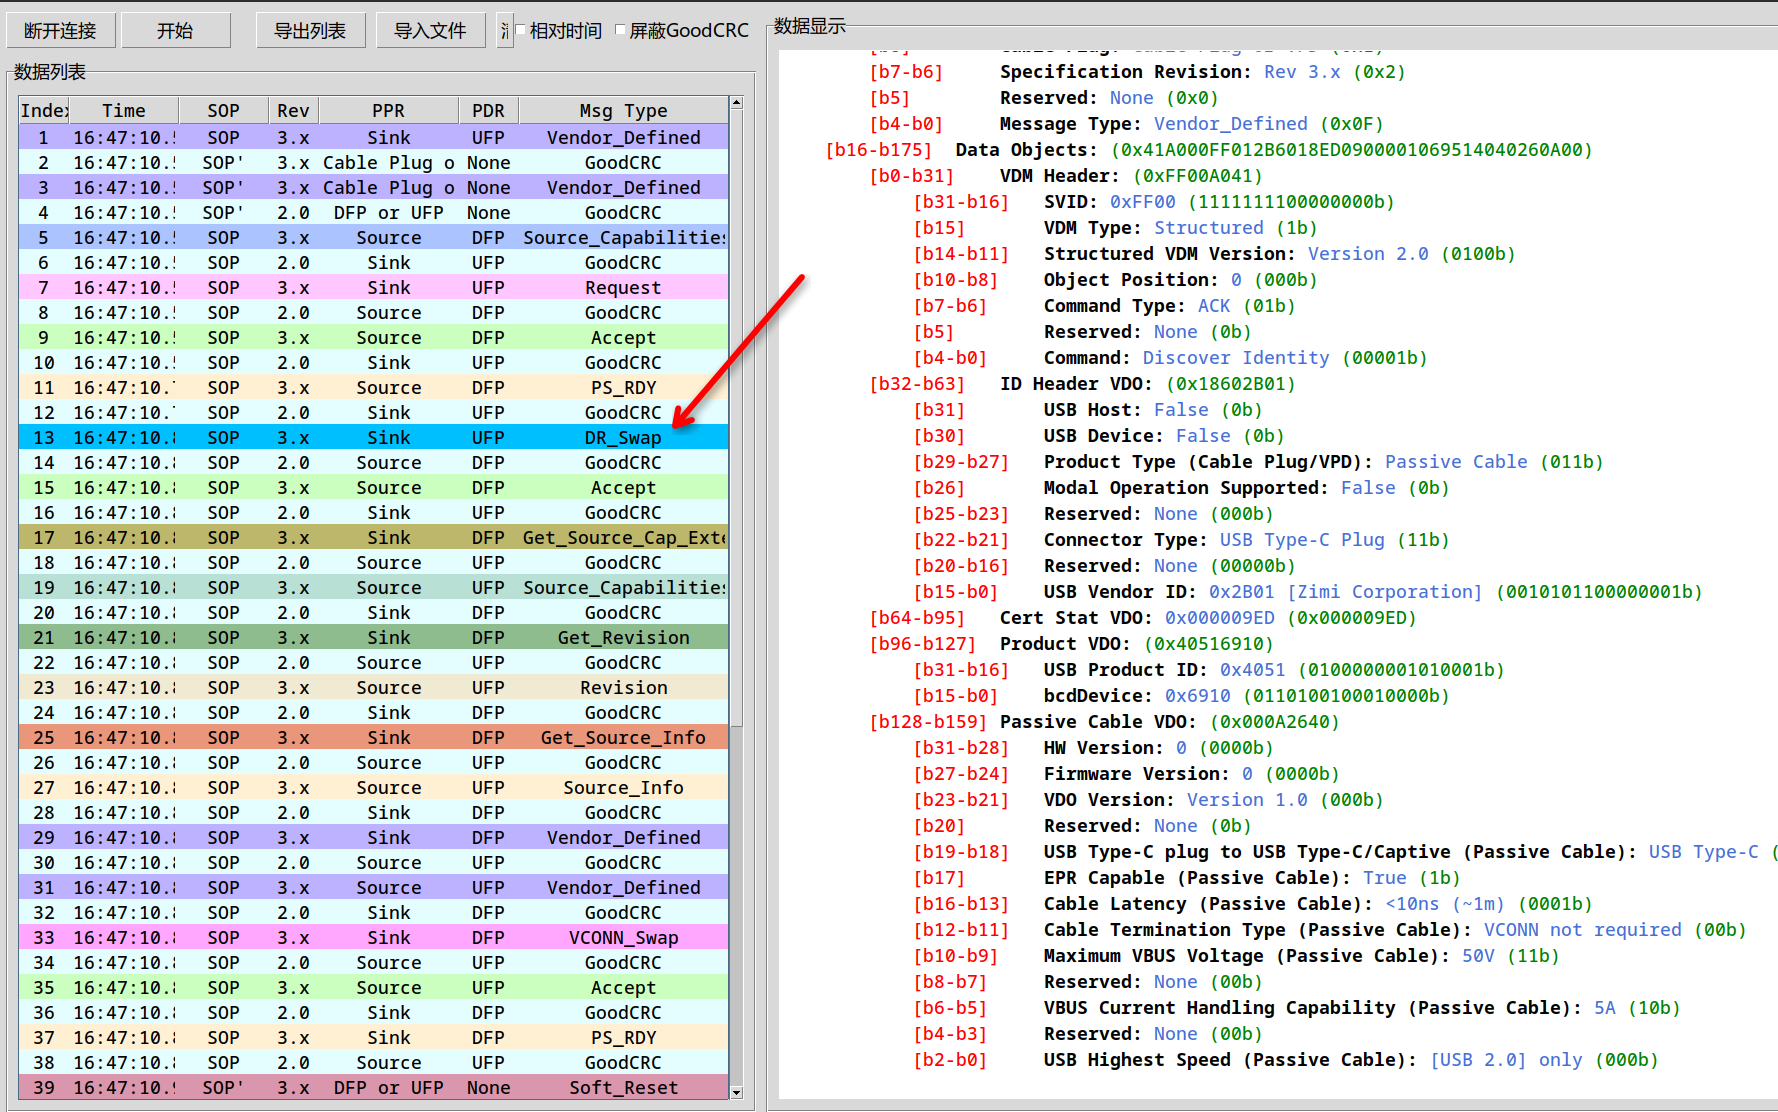Viewport: 1778px width, 1112px height.
Task: Click the USB Product ID 0x4051 line
Action: [x=1209, y=670]
